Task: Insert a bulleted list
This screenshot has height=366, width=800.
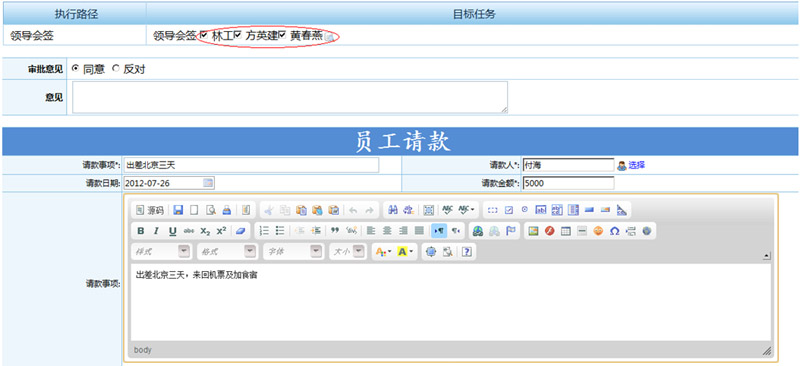Action: [280, 231]
